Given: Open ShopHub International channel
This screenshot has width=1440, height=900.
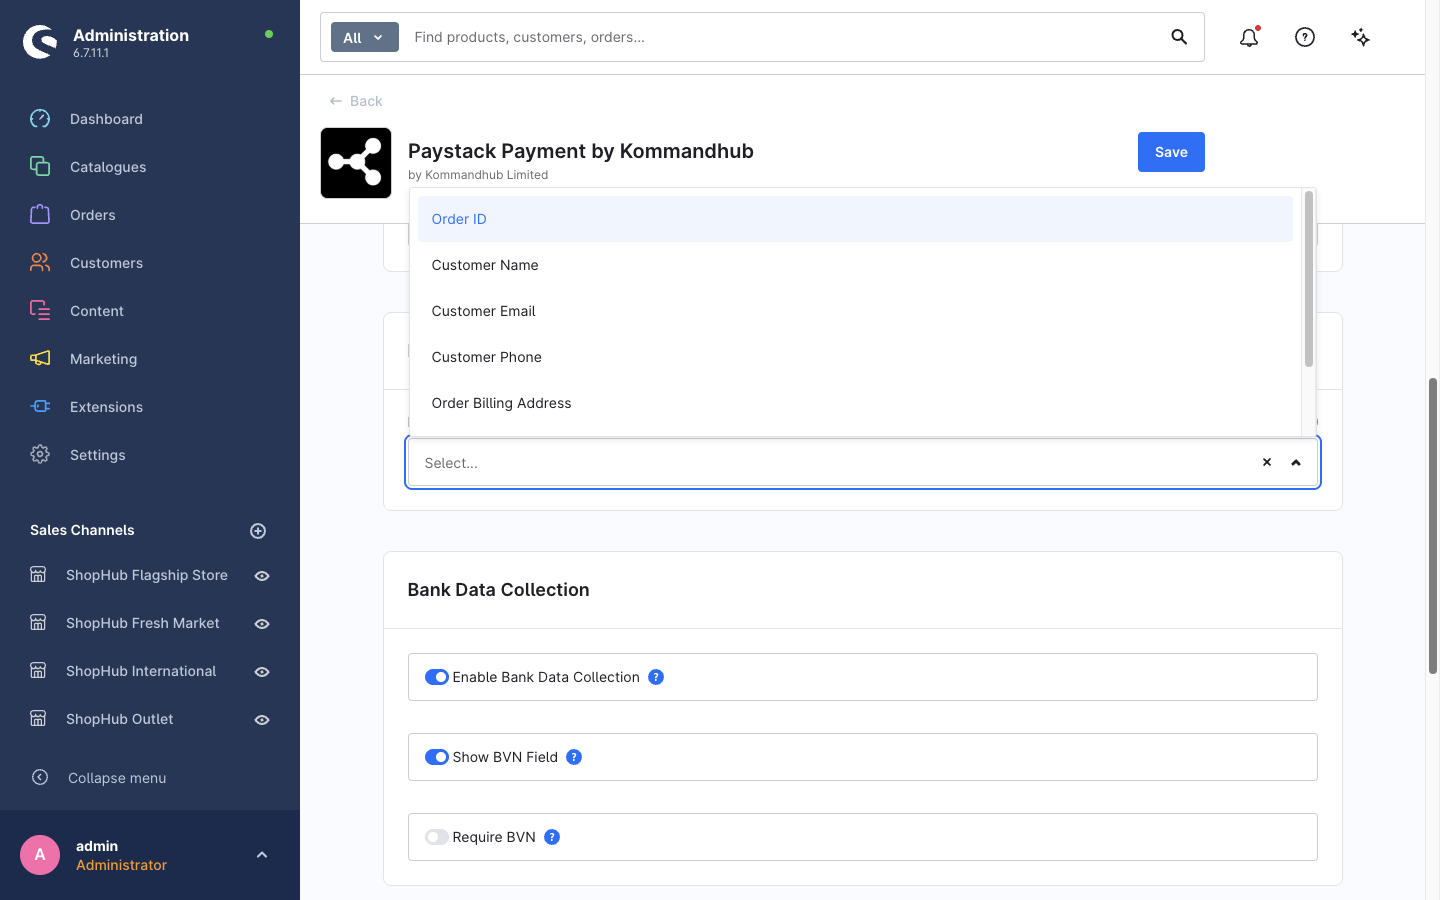Looking at the screenshot, I should [x=141, y=671].
